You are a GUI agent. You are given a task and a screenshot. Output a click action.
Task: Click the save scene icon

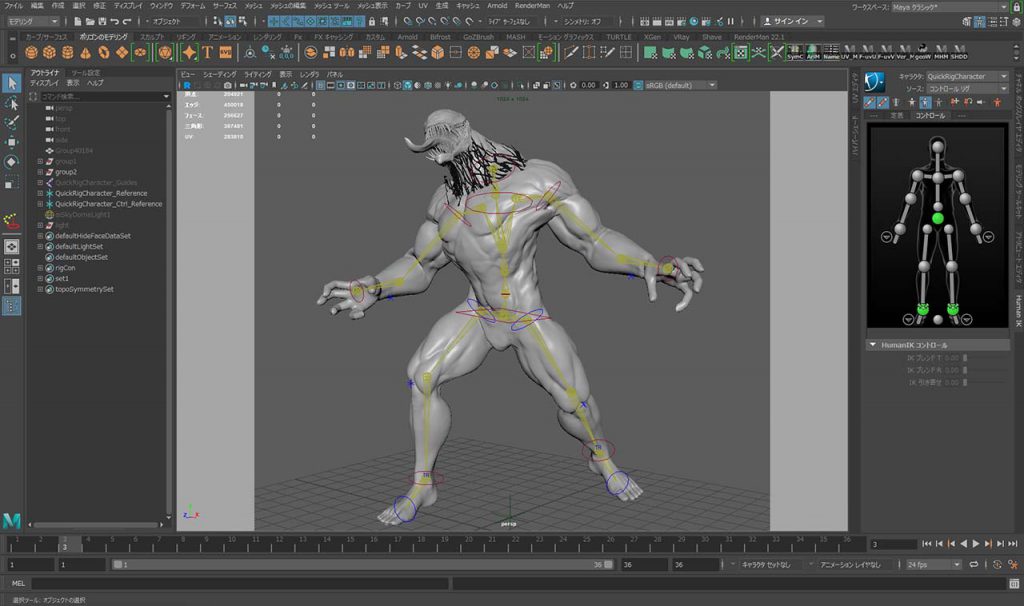[x=102, y=21]
